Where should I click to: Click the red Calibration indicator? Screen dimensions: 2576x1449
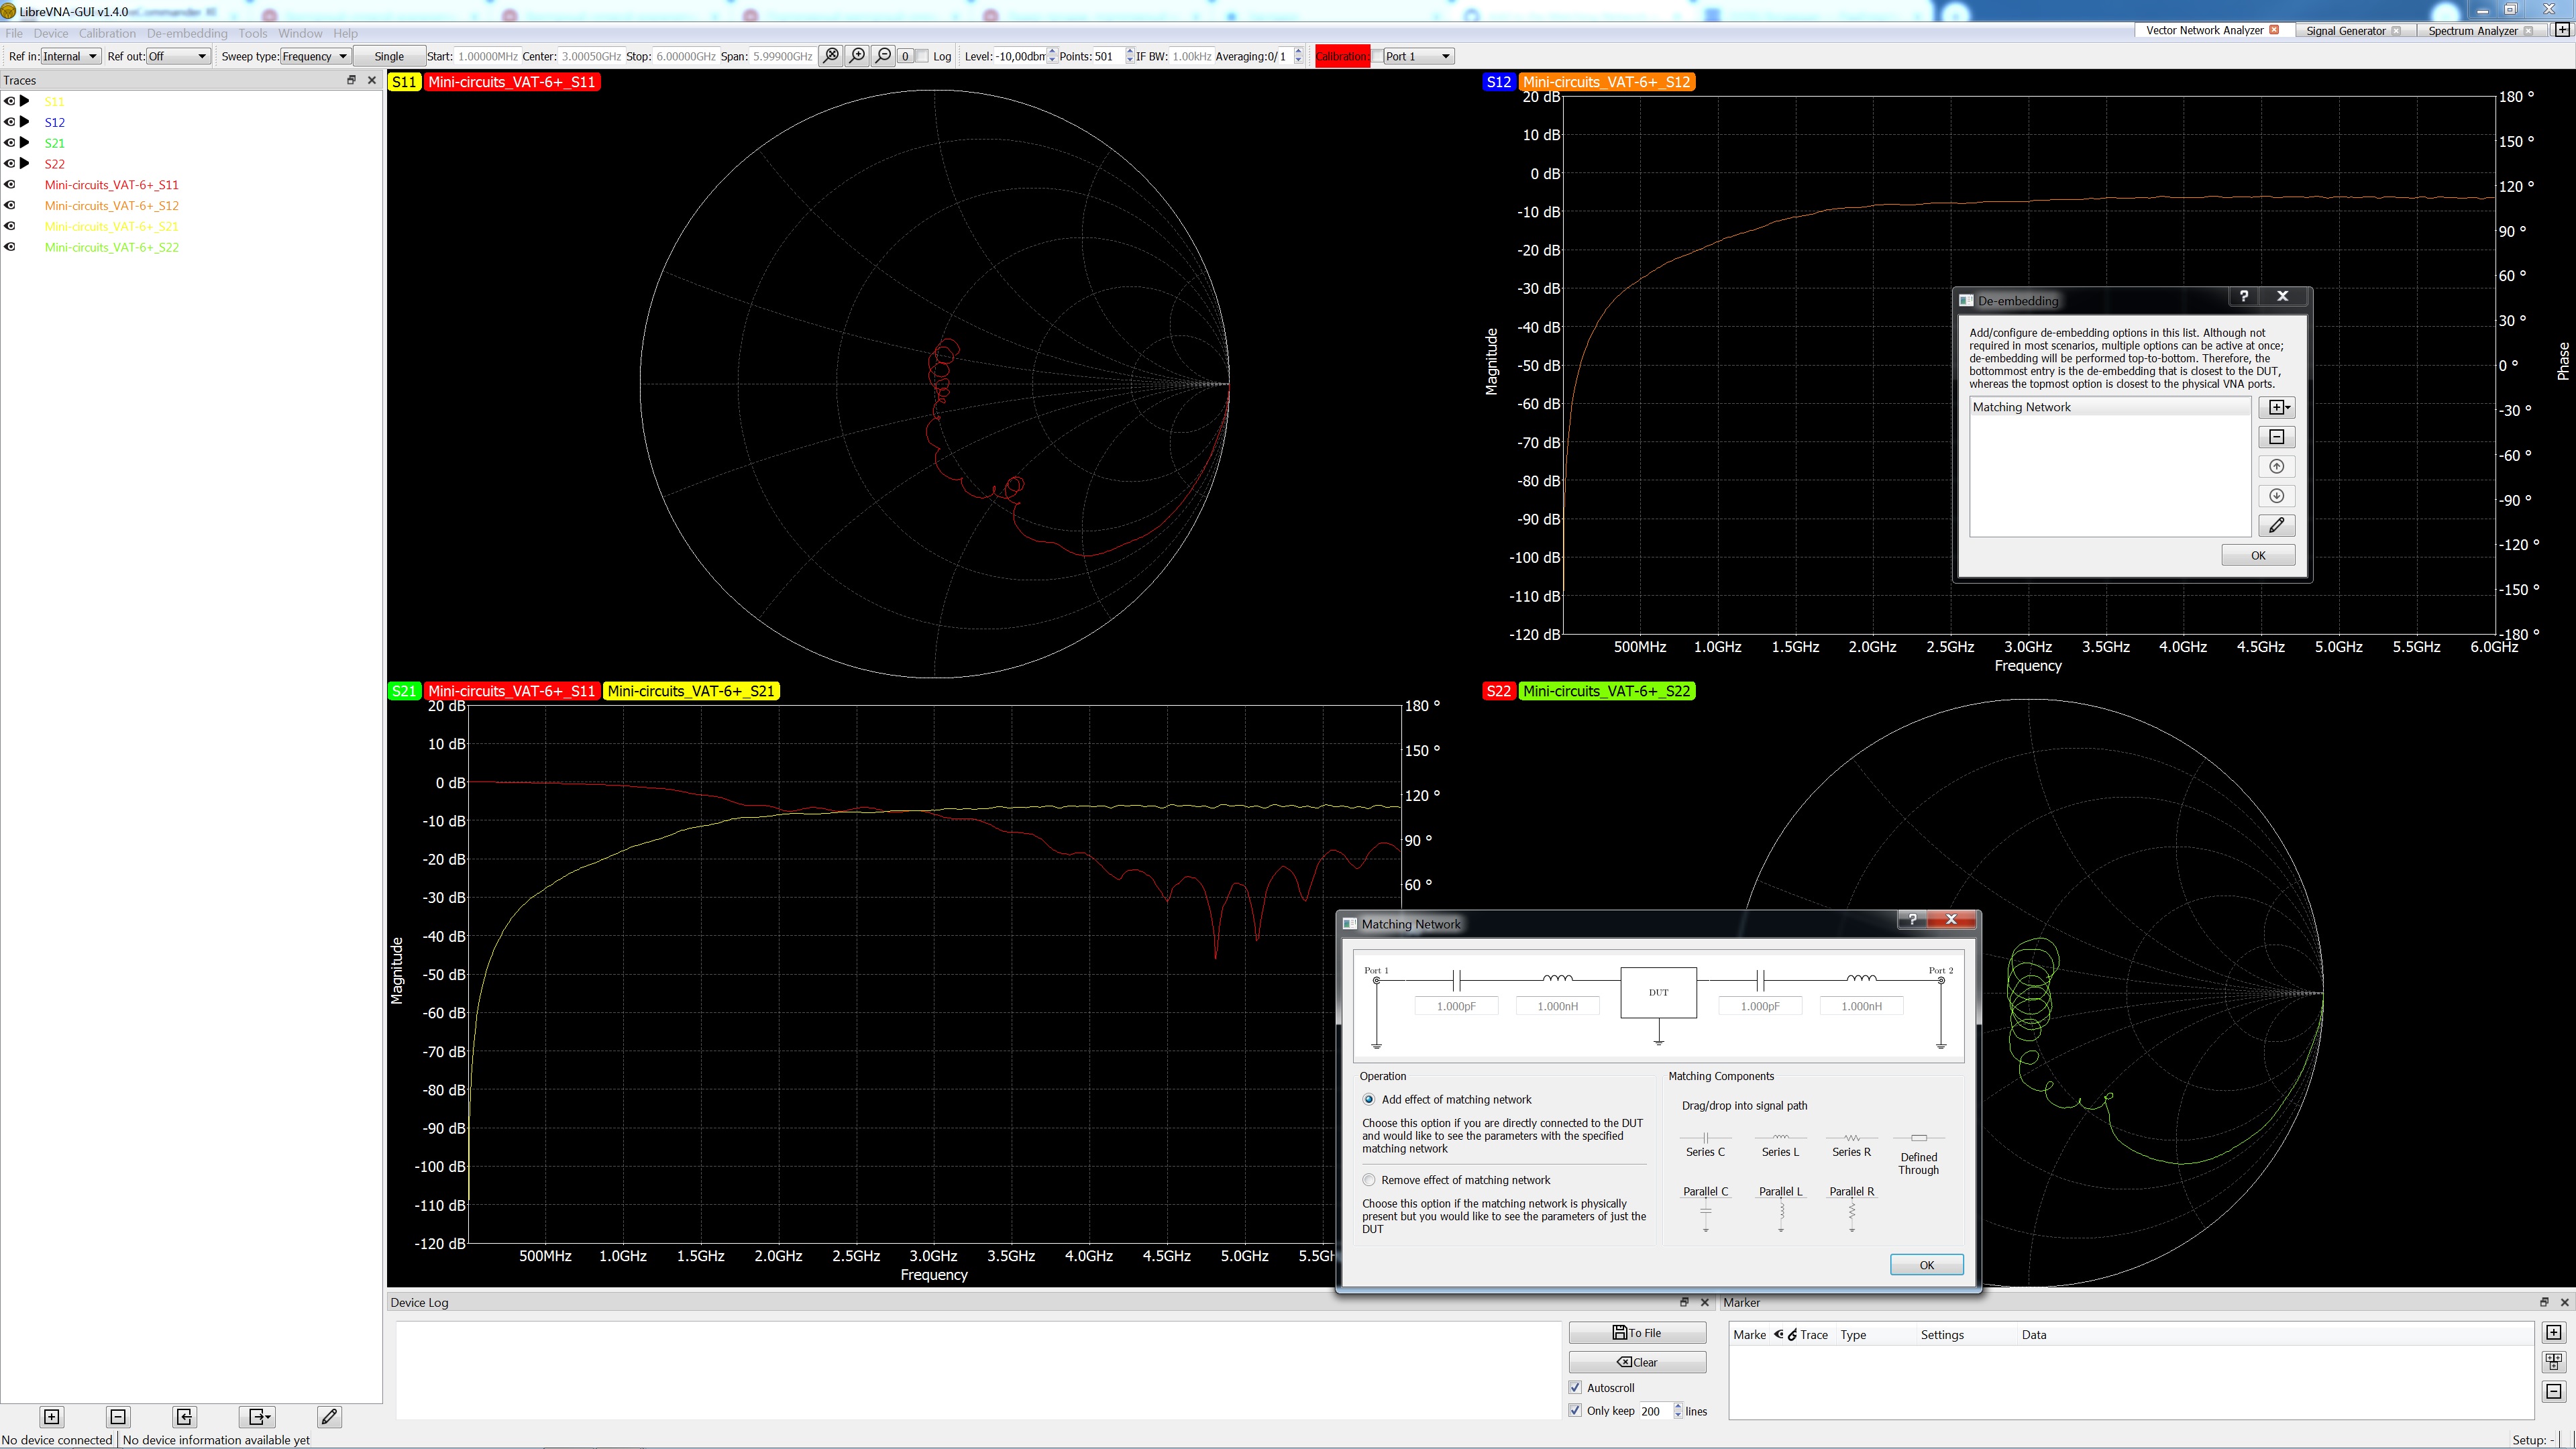pos(1341,56)
